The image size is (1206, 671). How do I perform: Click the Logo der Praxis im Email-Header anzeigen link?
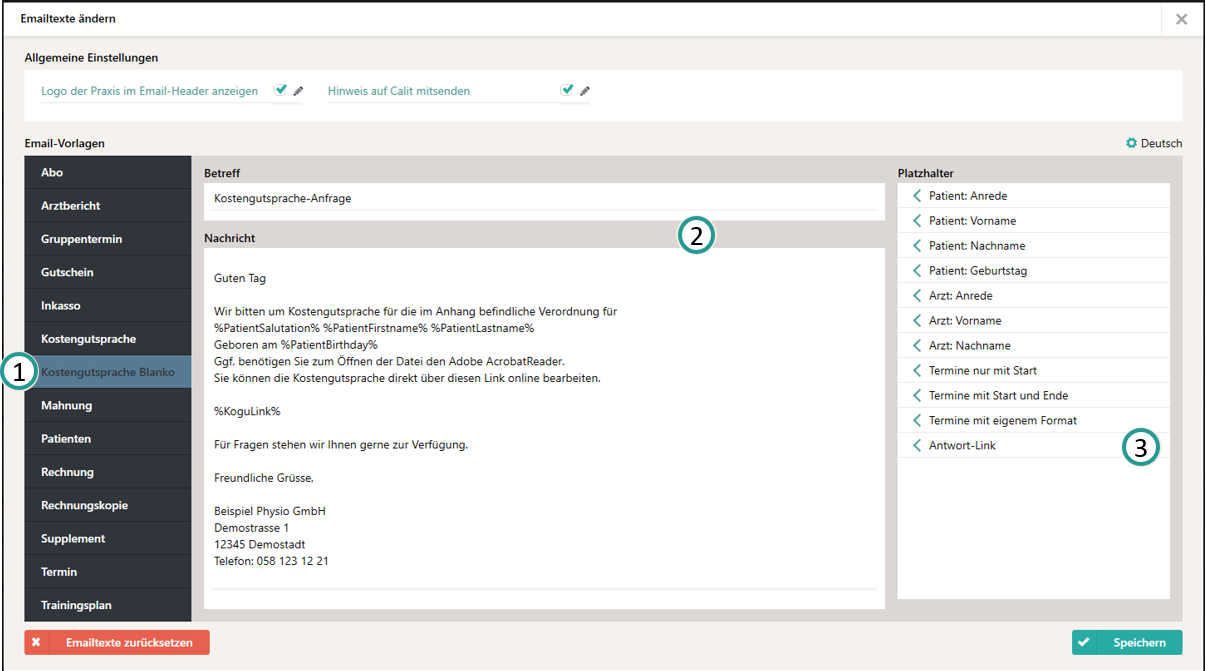coord(149,91)
